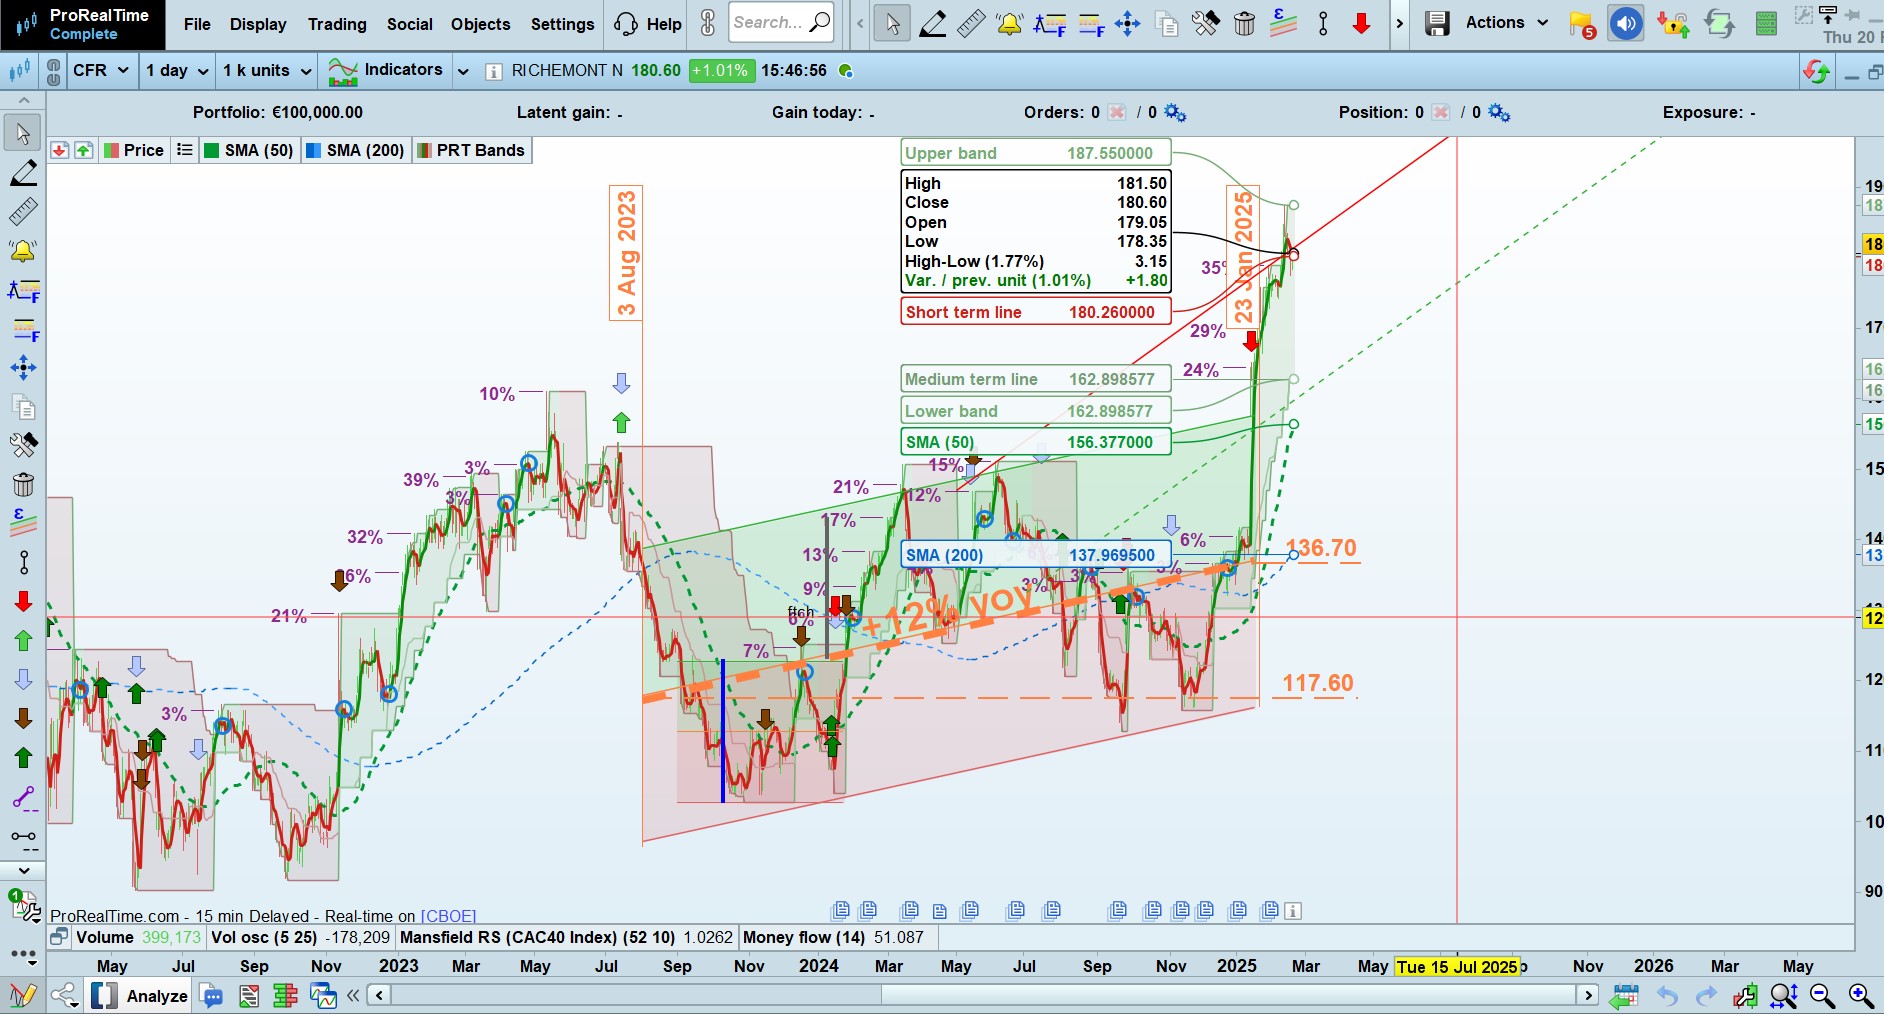1884x1014 pixels.
Task: Create an alert with the top toolbar bell
Action: [x=1010, y=23]
